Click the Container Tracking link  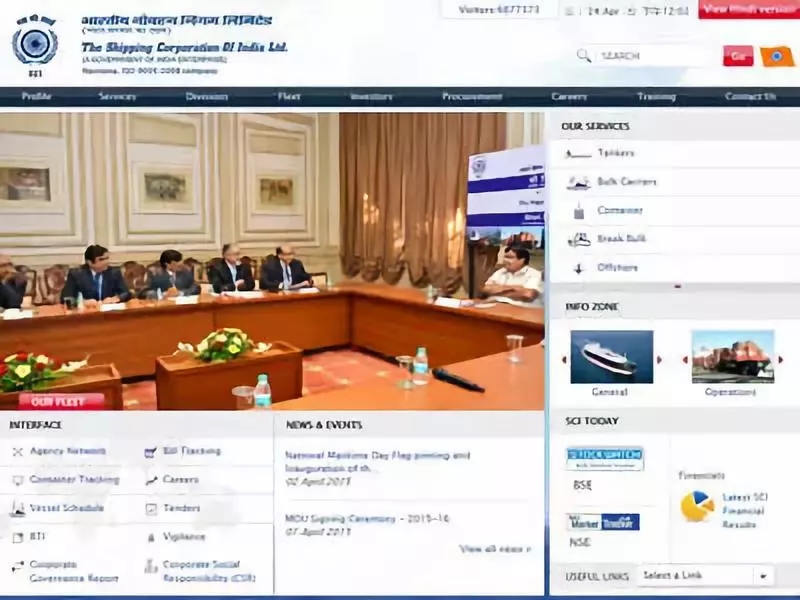pos(74,480)
